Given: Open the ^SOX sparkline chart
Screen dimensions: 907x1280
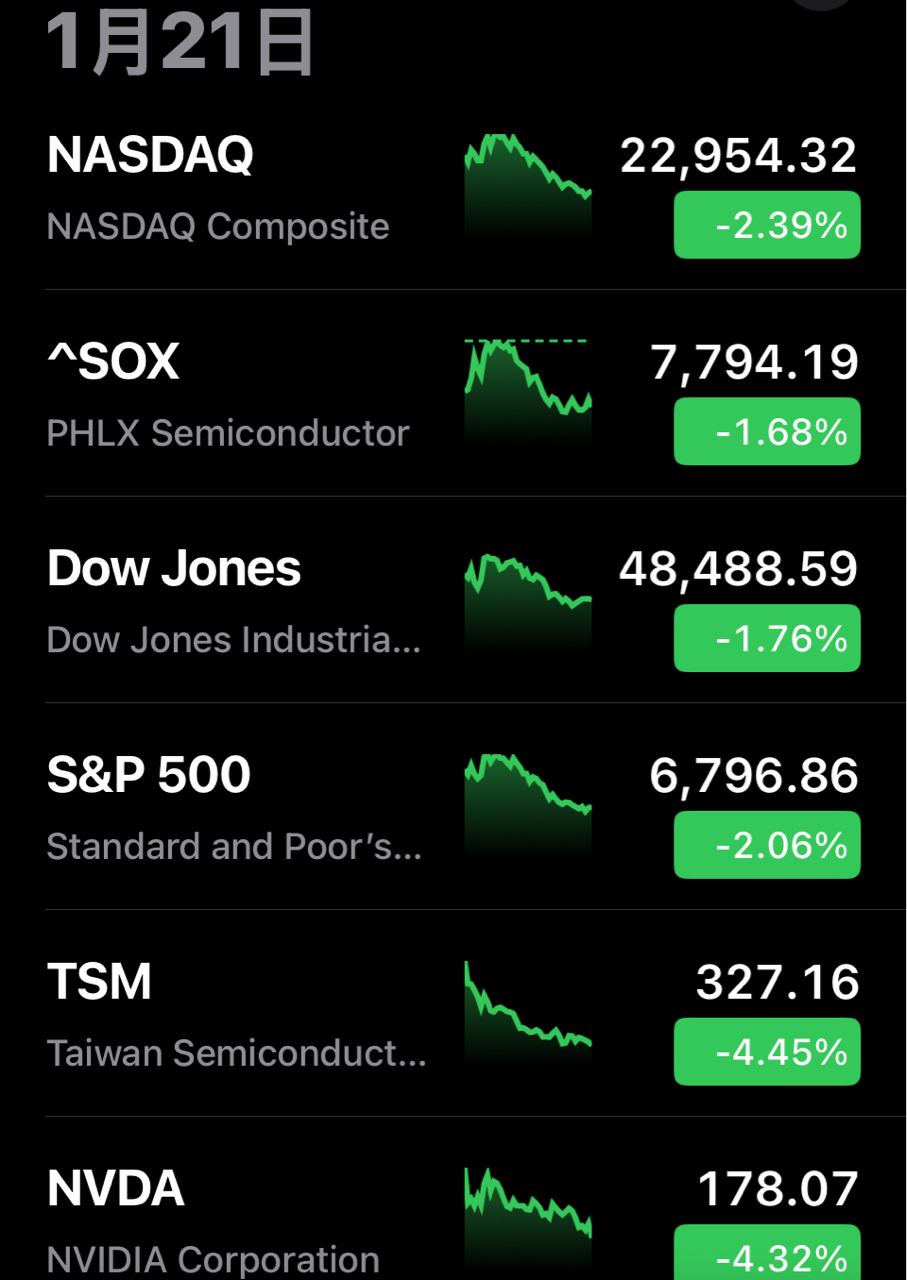Looking at the screenshot, I should click(528, 392).
